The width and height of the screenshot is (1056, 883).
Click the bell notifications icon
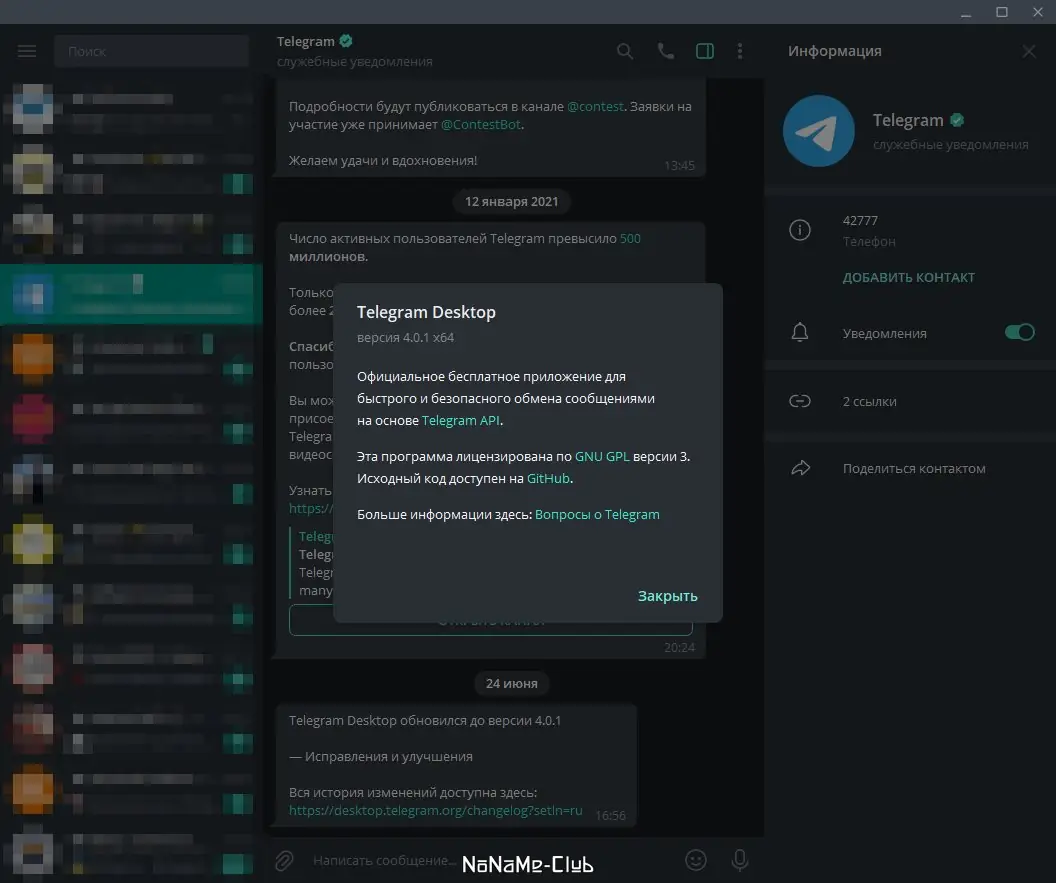[x=799, y=332]
